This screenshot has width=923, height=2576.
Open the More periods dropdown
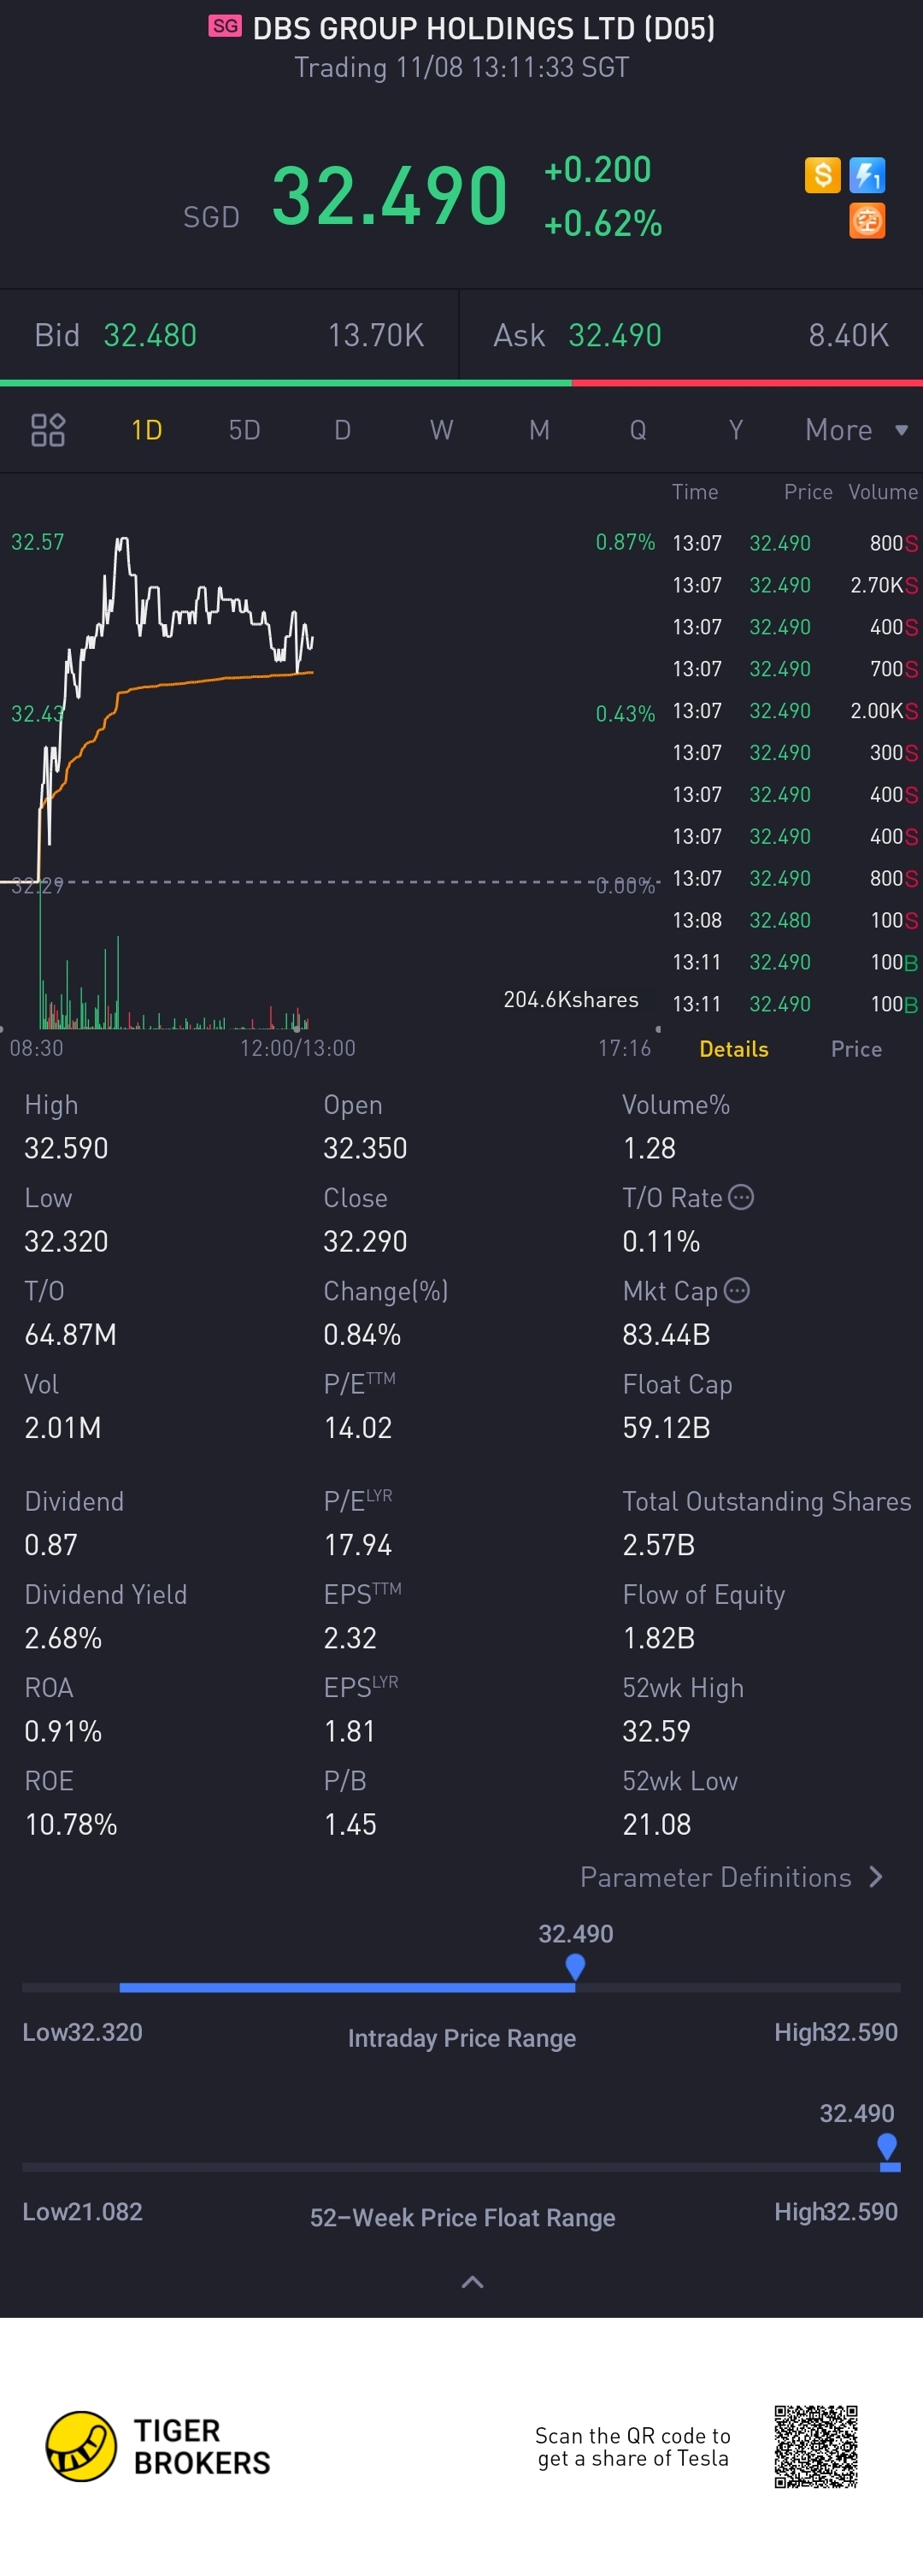point(857,430)
